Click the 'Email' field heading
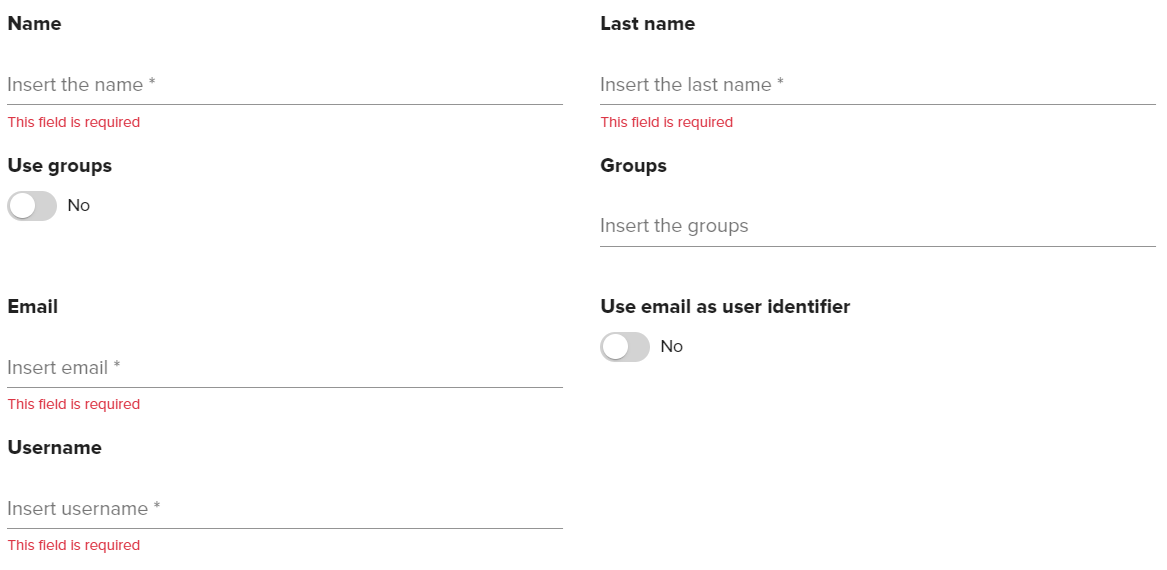 33,307
